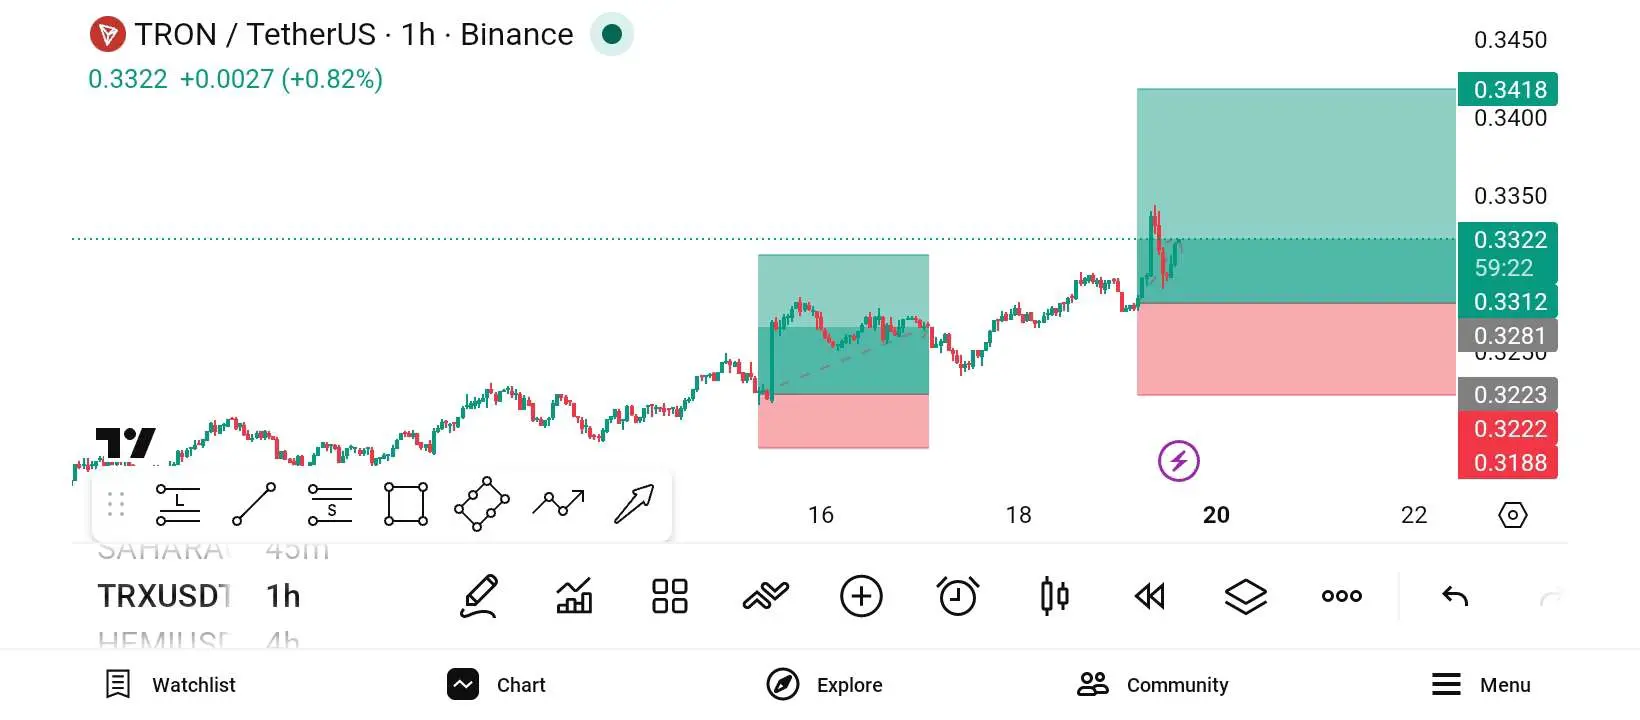This screenshot has height=720, width=1640.
Task: Open the Menu hamburger tab
Action: [x=1481, y=685]
